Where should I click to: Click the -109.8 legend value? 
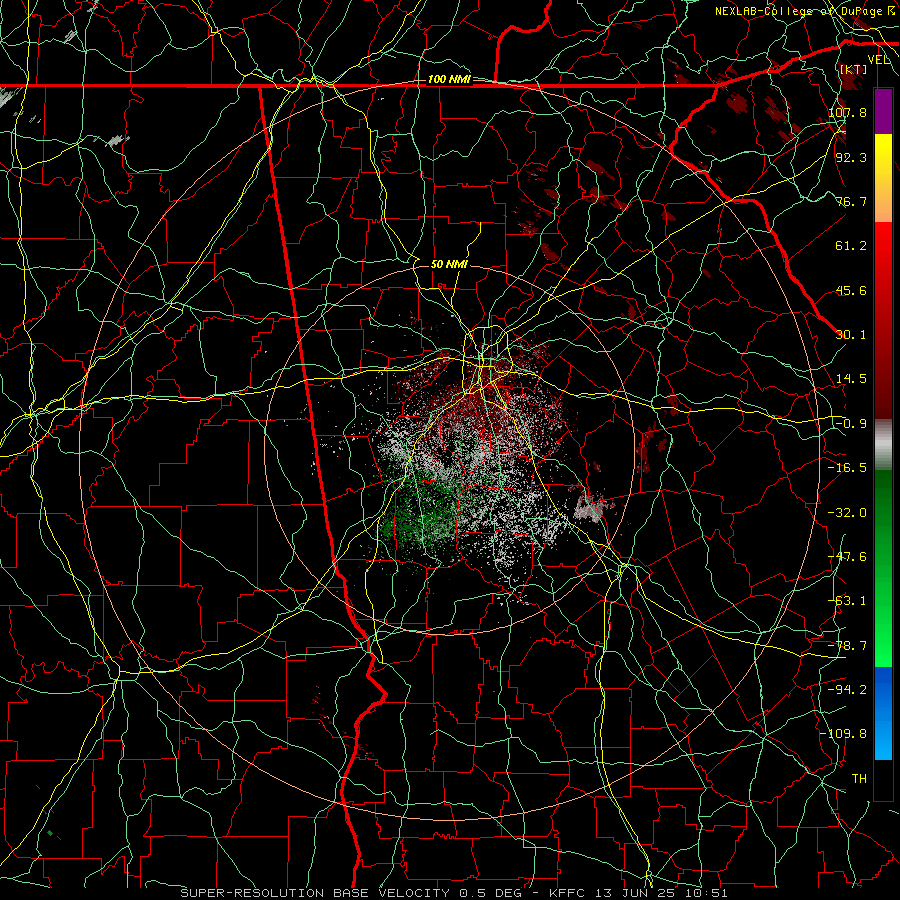point(844,734)
